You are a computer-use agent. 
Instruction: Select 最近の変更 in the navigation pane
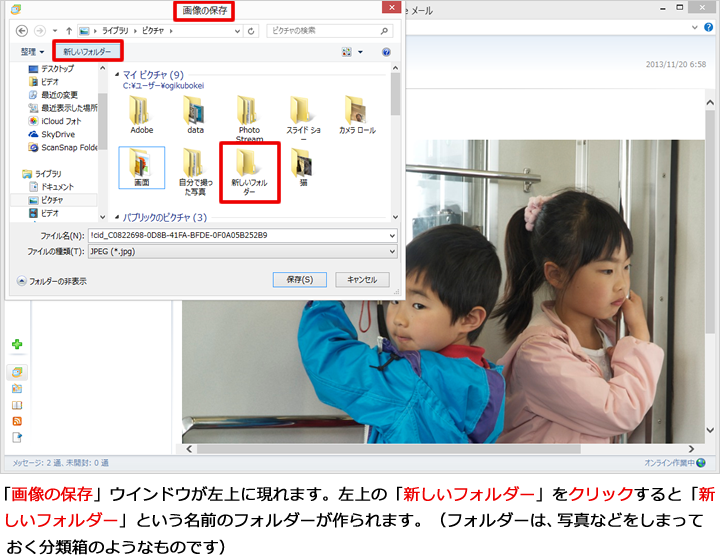[53, 95]
